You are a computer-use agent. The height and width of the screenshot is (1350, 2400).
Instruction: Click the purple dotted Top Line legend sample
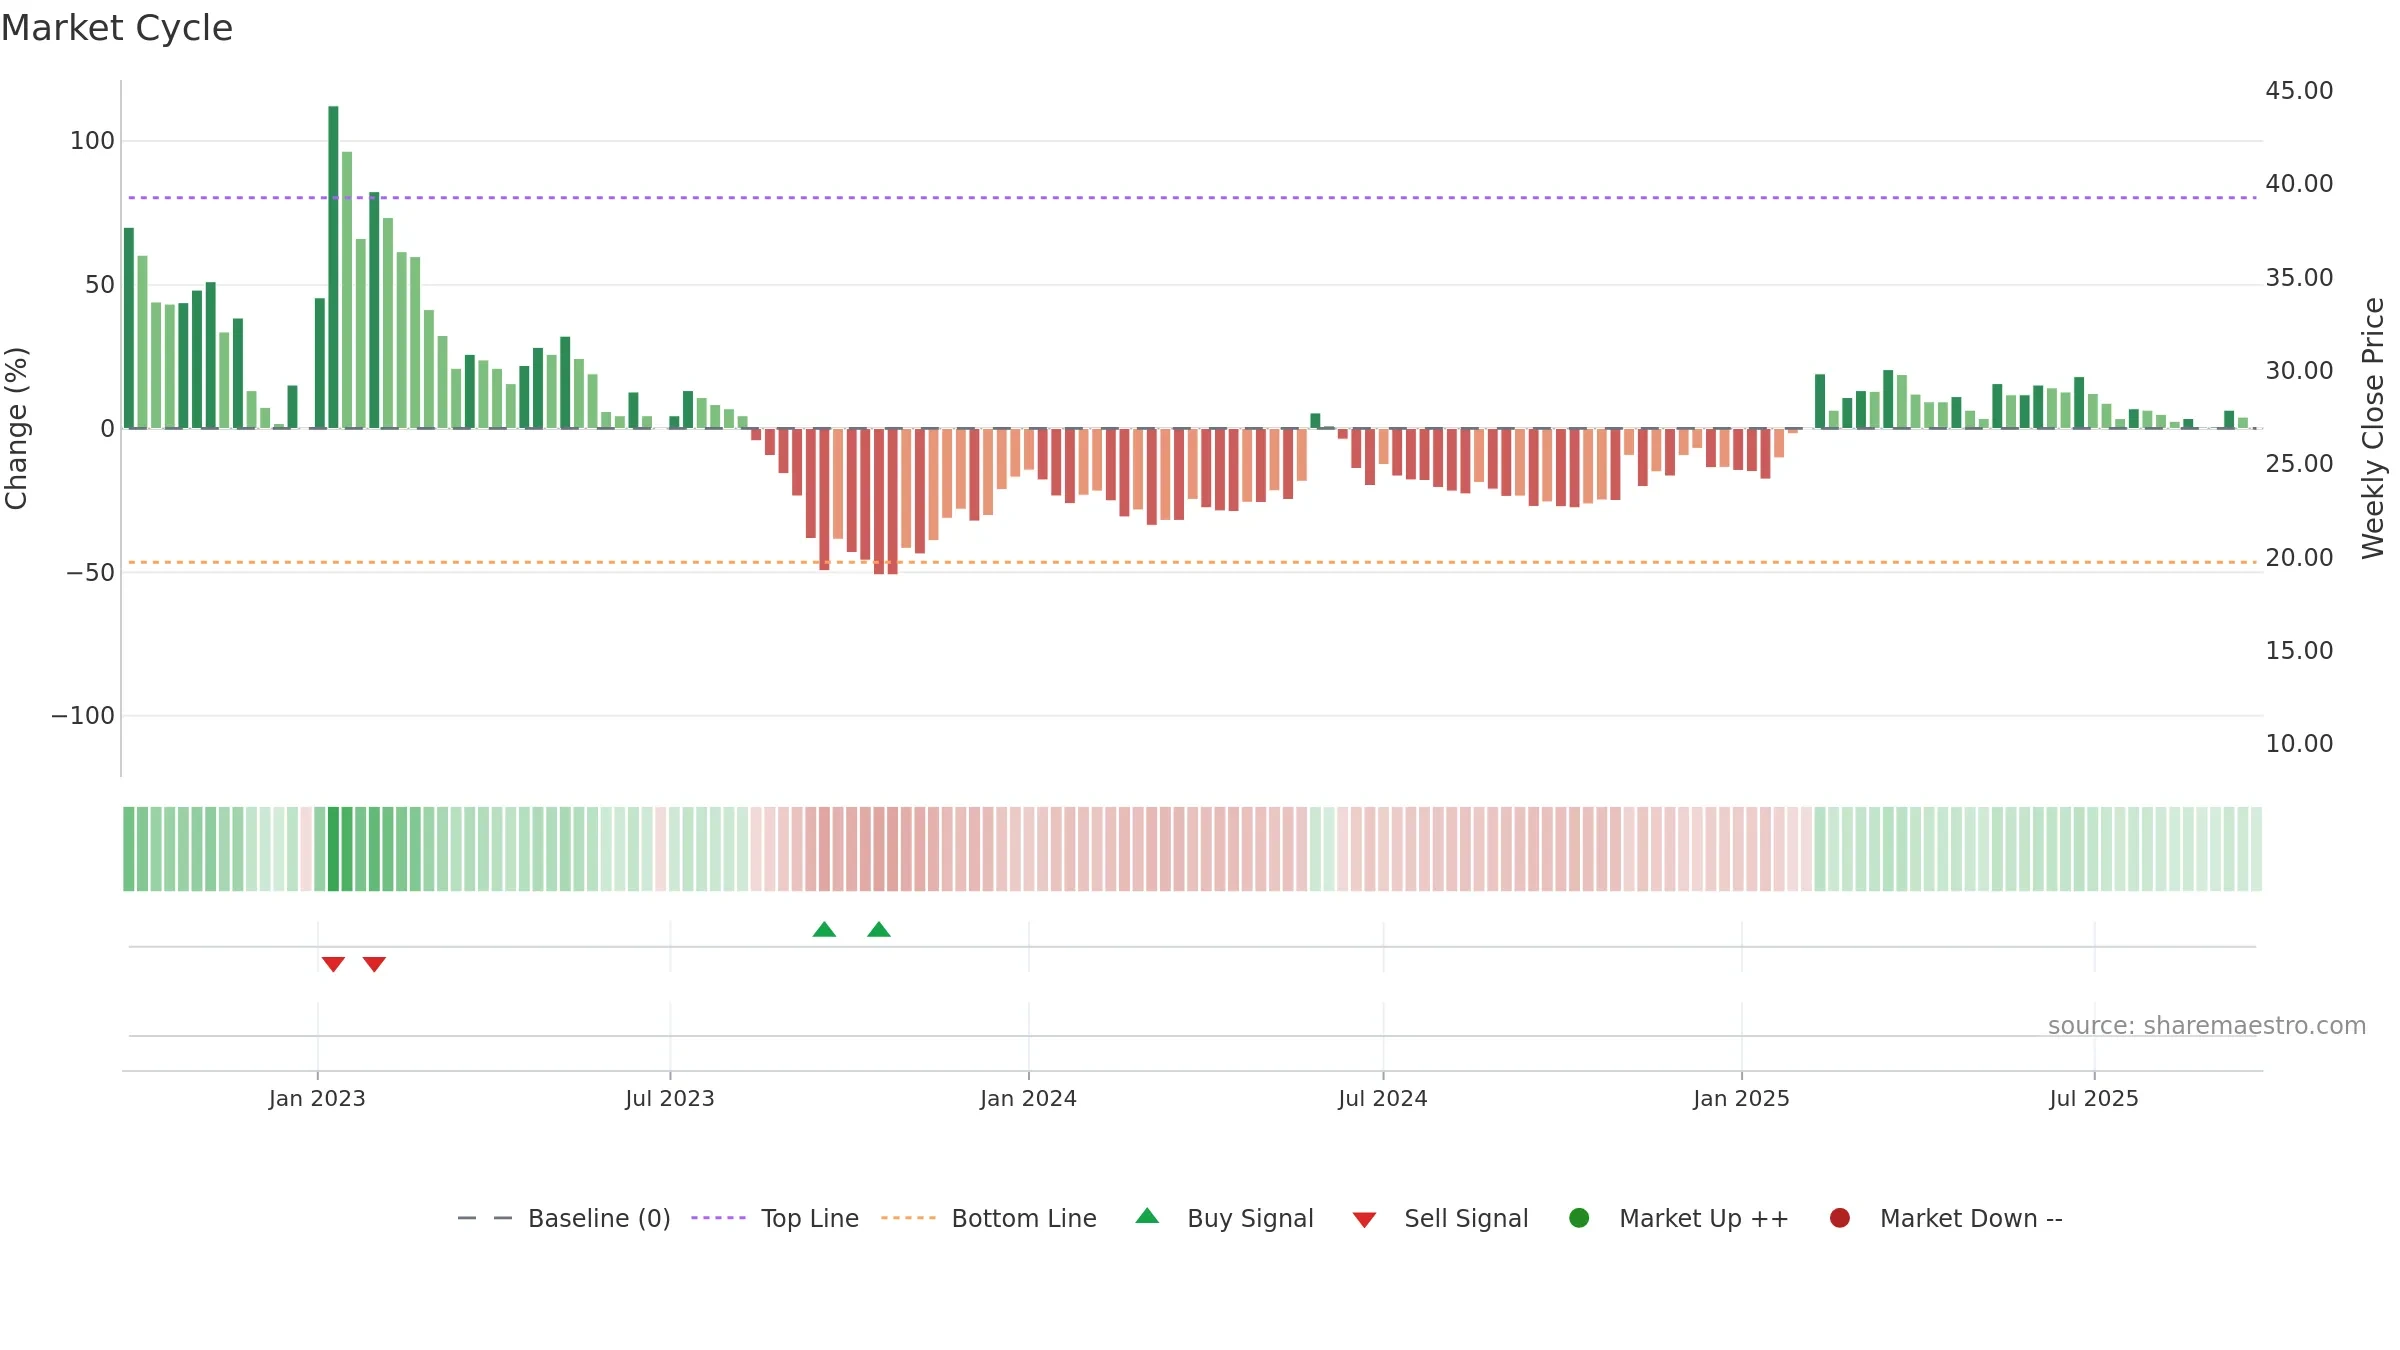719,1218
